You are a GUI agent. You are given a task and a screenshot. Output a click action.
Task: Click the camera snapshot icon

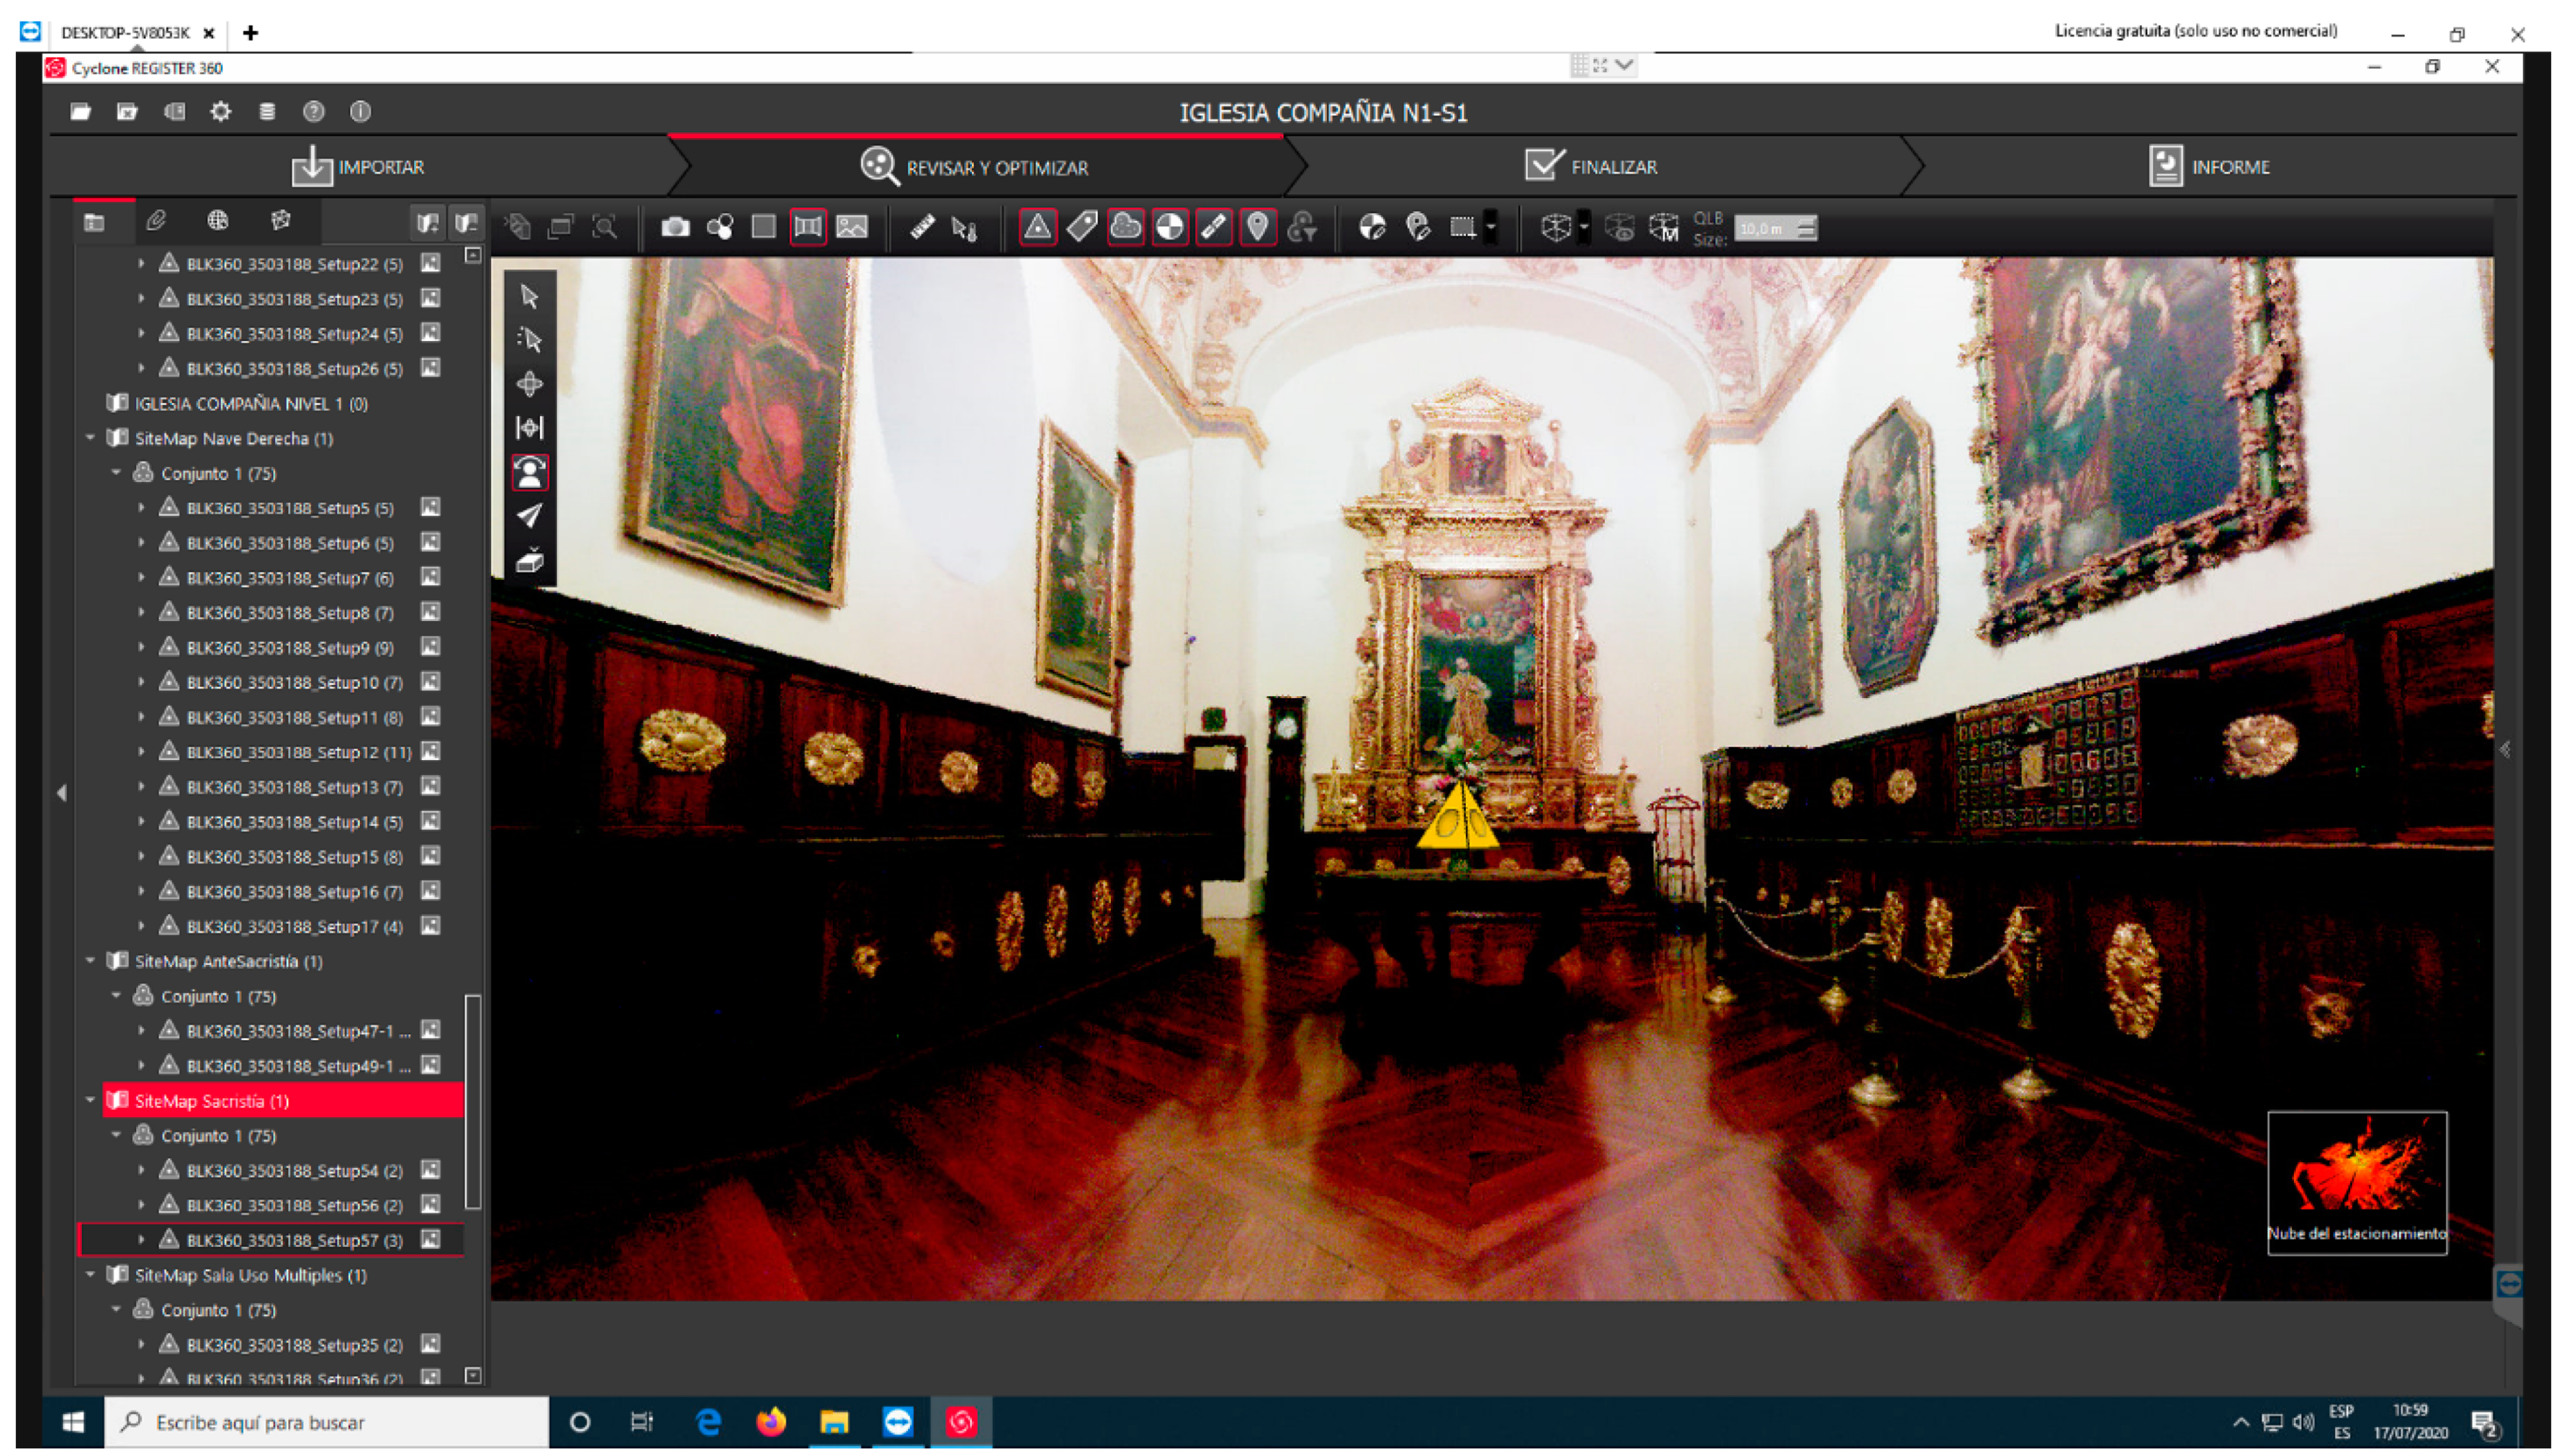pos(675,227)
